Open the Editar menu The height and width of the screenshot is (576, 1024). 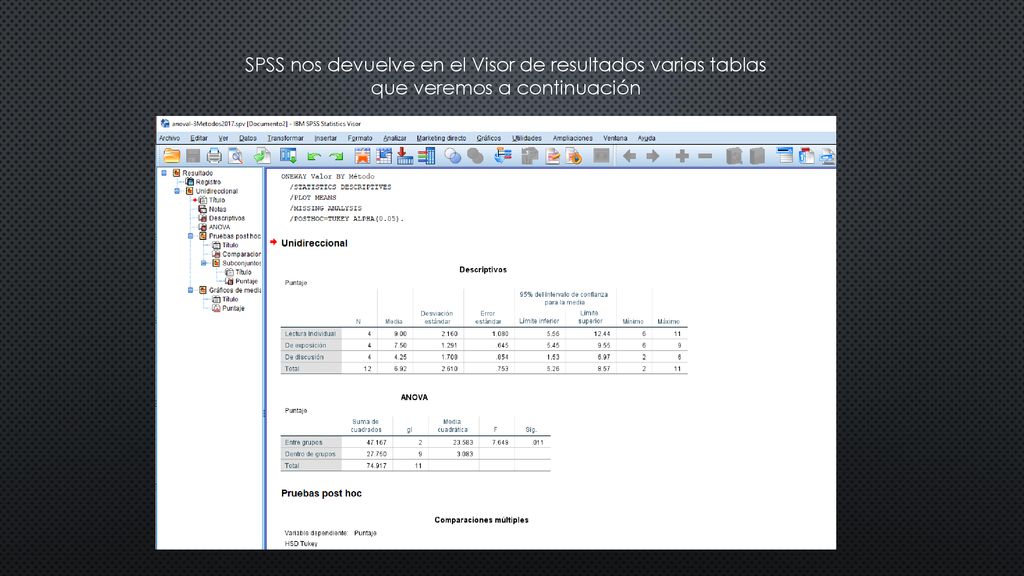pyautogui.click(x=199, y=138)
